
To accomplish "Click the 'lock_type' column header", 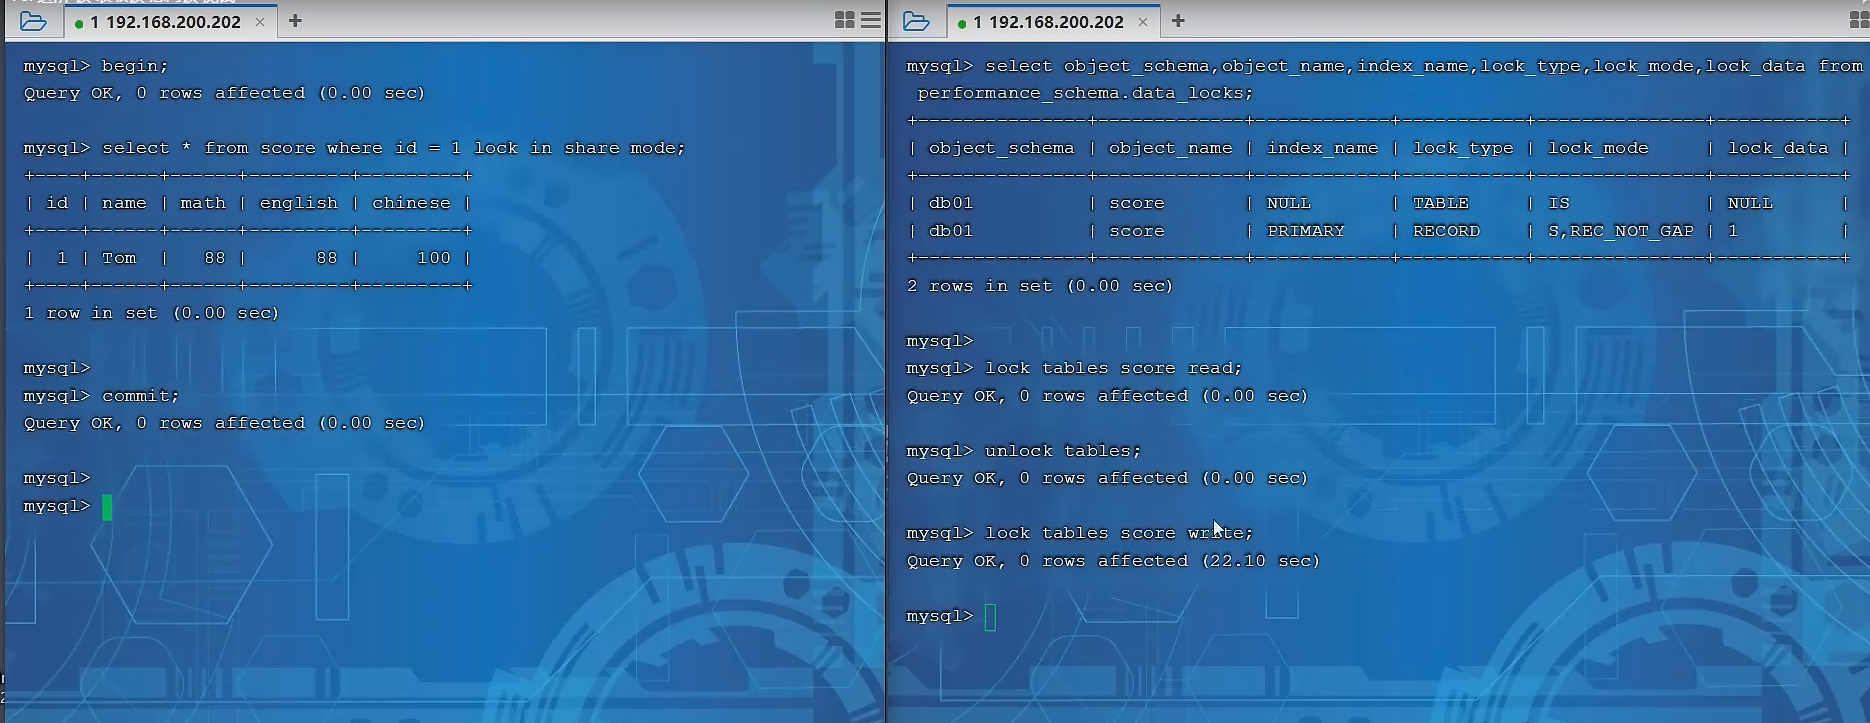I will [1463, 148].
